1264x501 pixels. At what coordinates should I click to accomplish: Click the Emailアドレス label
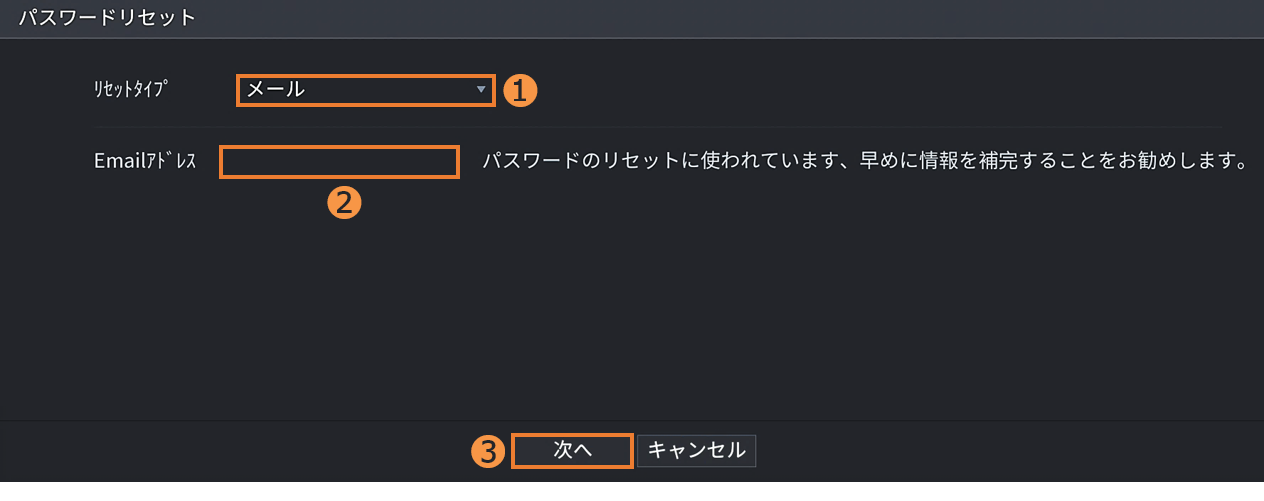pyautogui.click(x=145, y=161)
